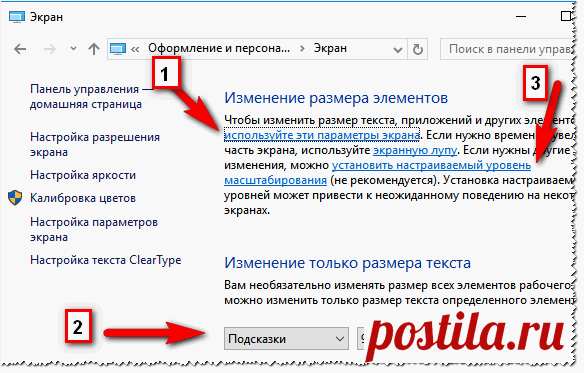Click heading 'Изменение размера элементов'

[x=336, y=98]
